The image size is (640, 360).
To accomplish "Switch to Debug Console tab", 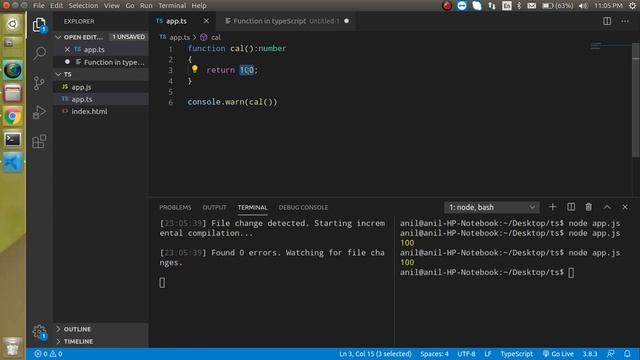I will coord(303,207).
